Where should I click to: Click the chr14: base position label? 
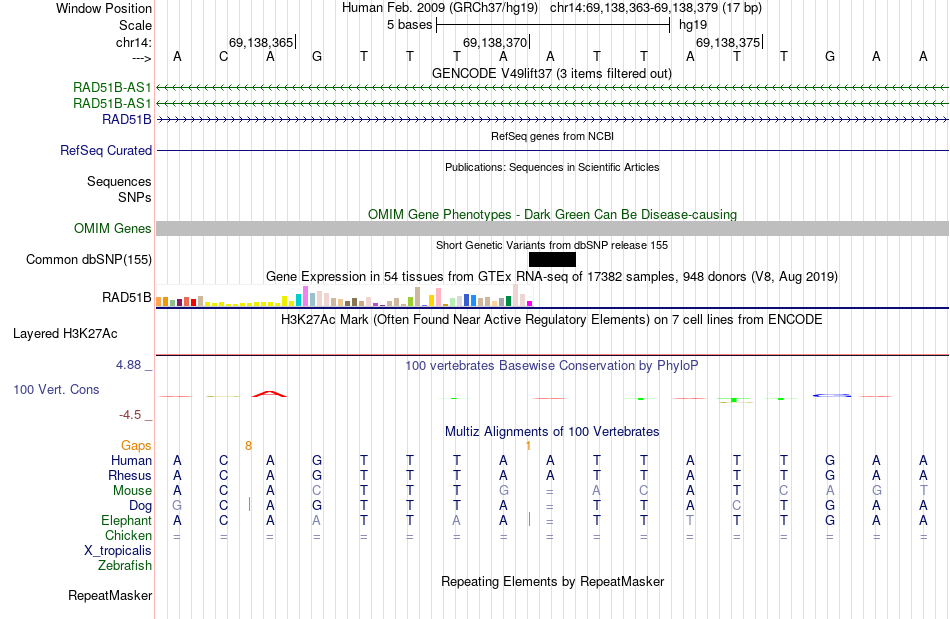(134, 42)
